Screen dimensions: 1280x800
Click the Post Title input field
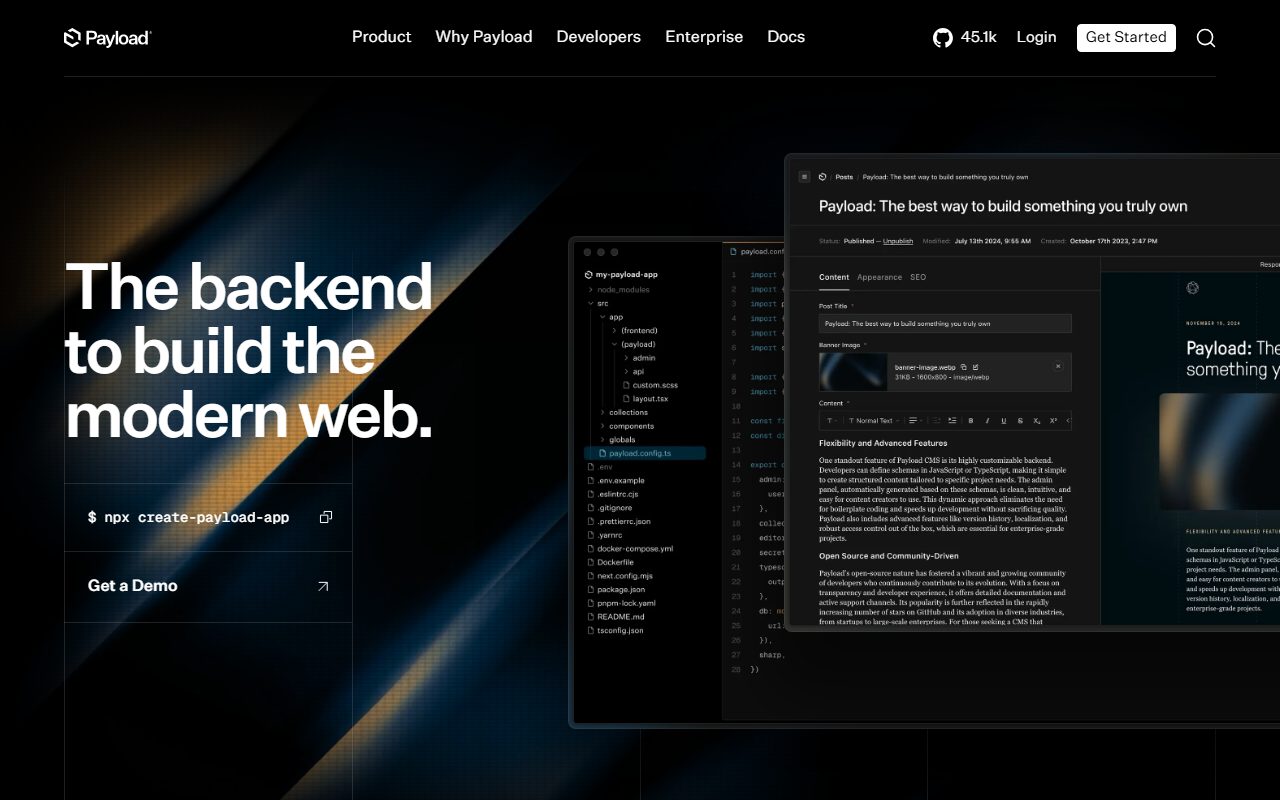tap(945, 324)
